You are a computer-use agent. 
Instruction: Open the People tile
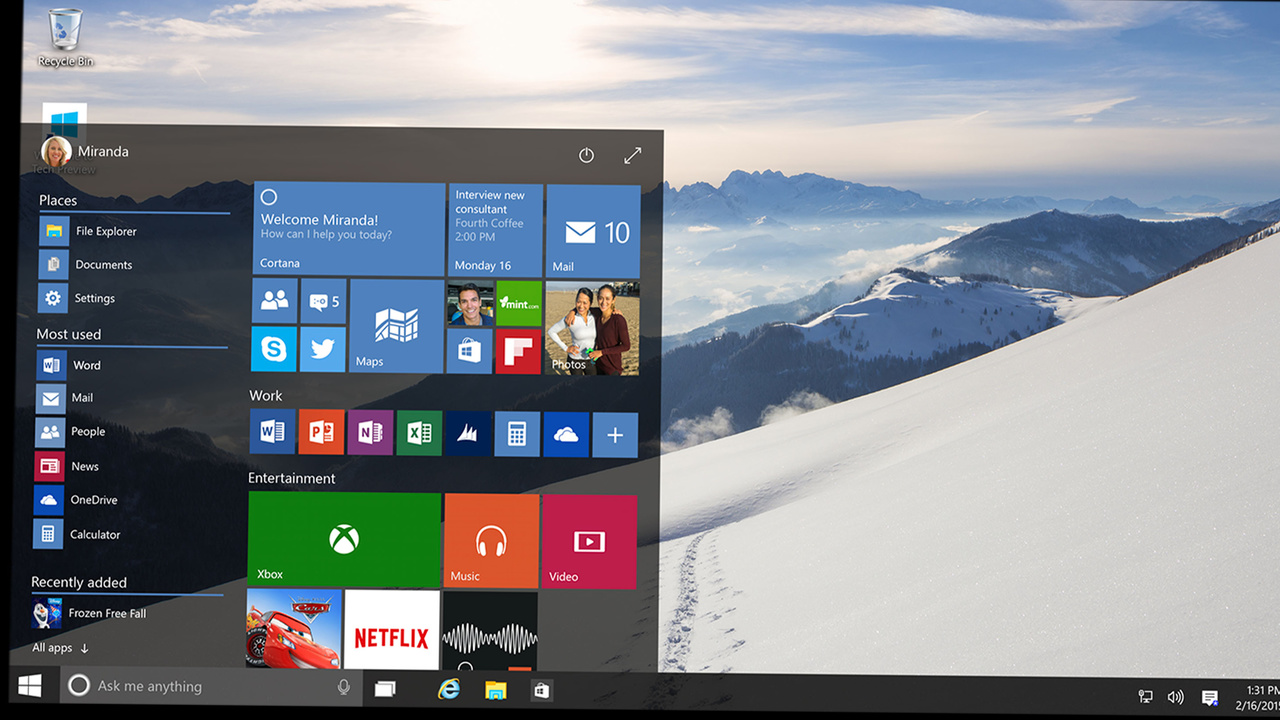[x=275, y=301]
